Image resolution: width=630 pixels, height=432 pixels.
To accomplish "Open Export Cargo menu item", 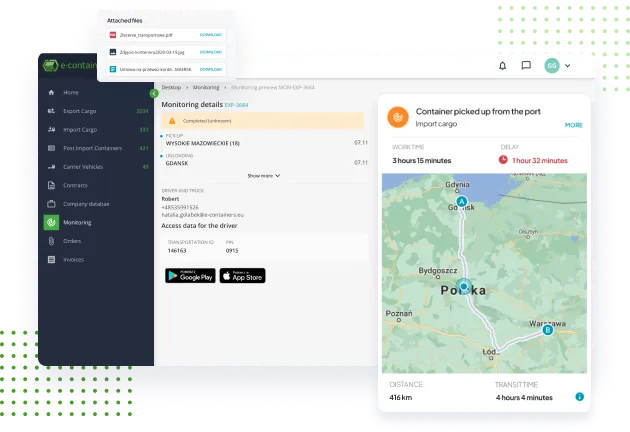I will tap(80, 111).
